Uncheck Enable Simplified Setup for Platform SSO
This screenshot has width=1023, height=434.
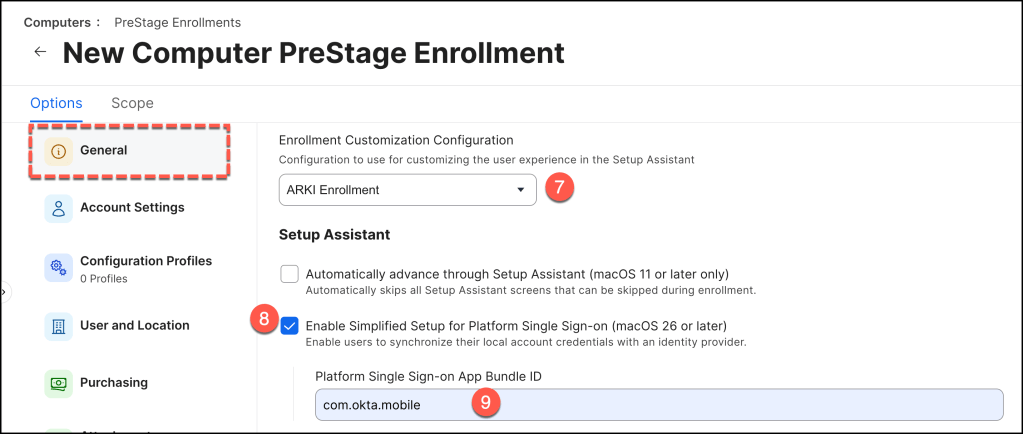pos(290,325)
